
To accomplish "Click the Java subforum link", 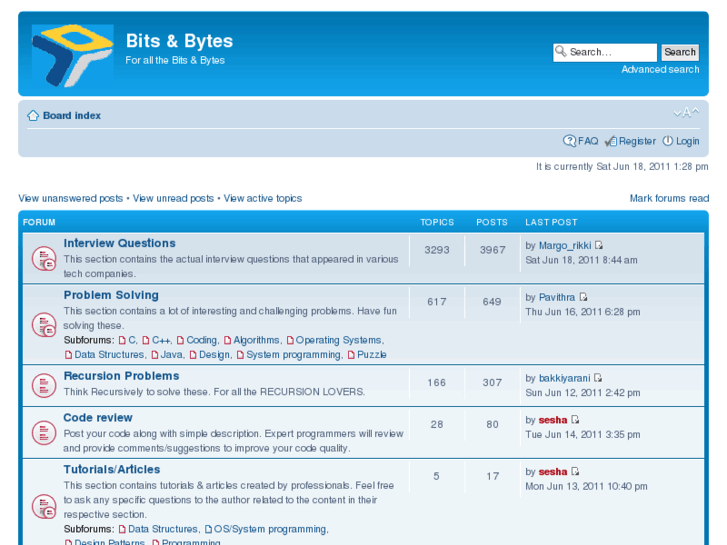I will tap(172, 355).
